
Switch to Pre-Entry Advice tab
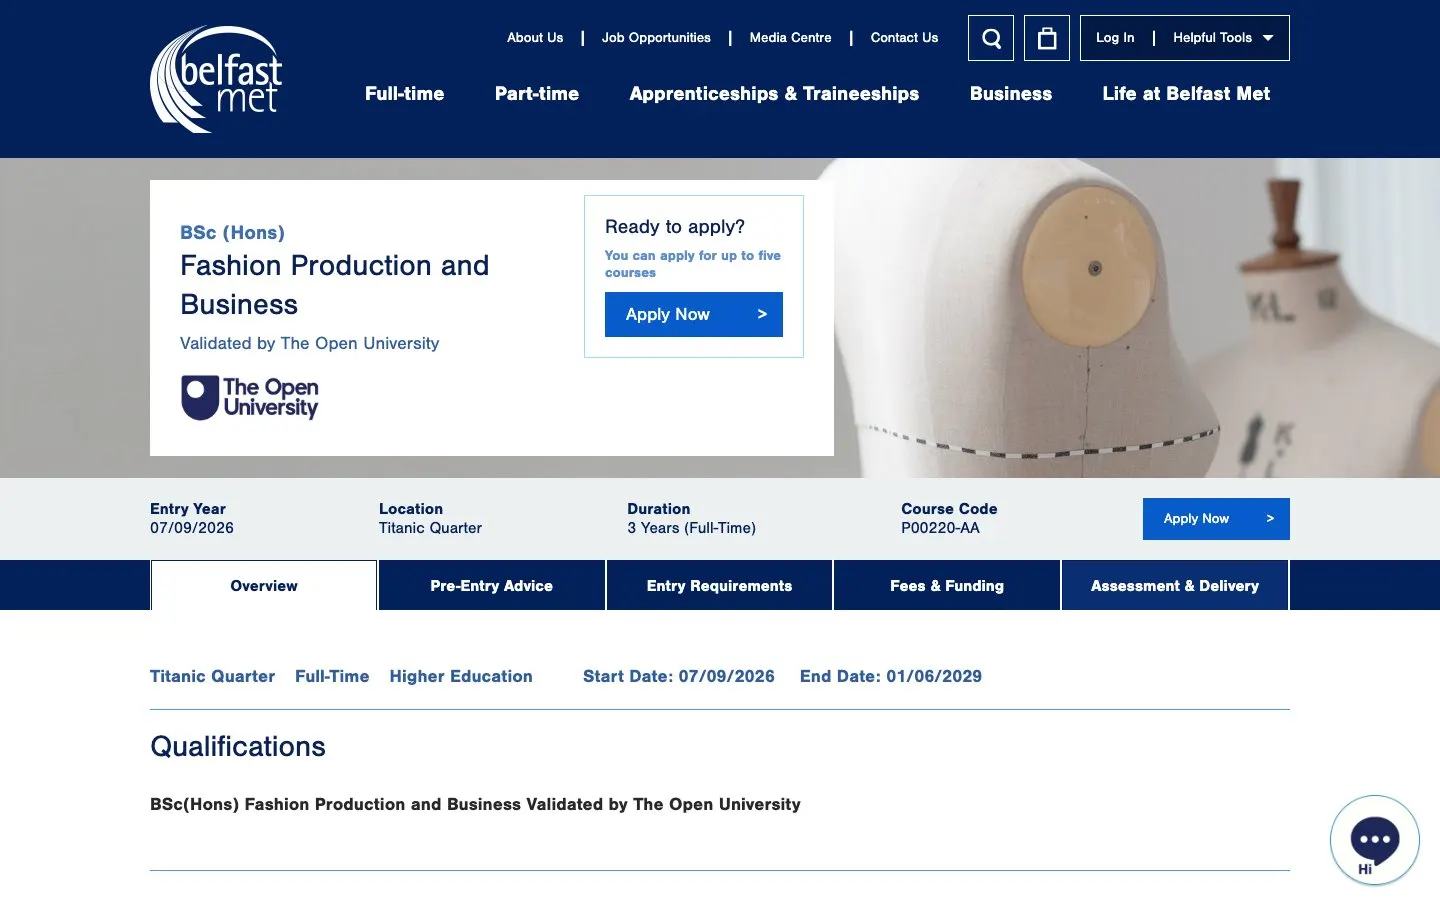point(492,586)
